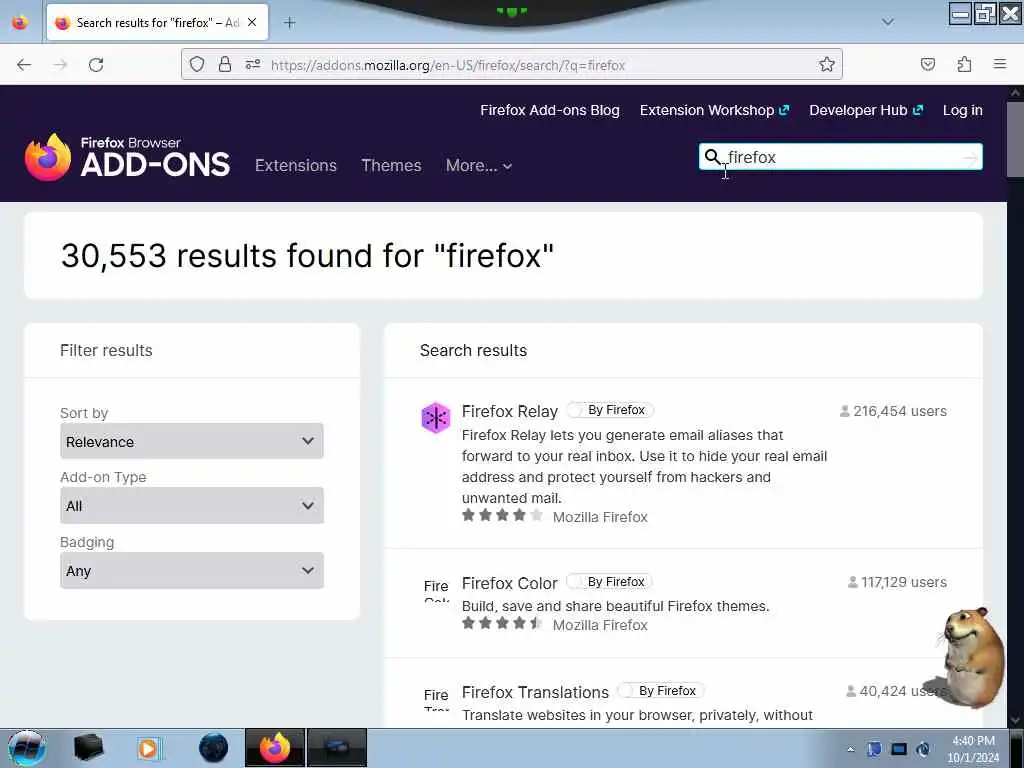Open the Firefox hamburger application menu
Image resolution: width=1024 pixels, height=768 pixels.
tap(1000, 64)
